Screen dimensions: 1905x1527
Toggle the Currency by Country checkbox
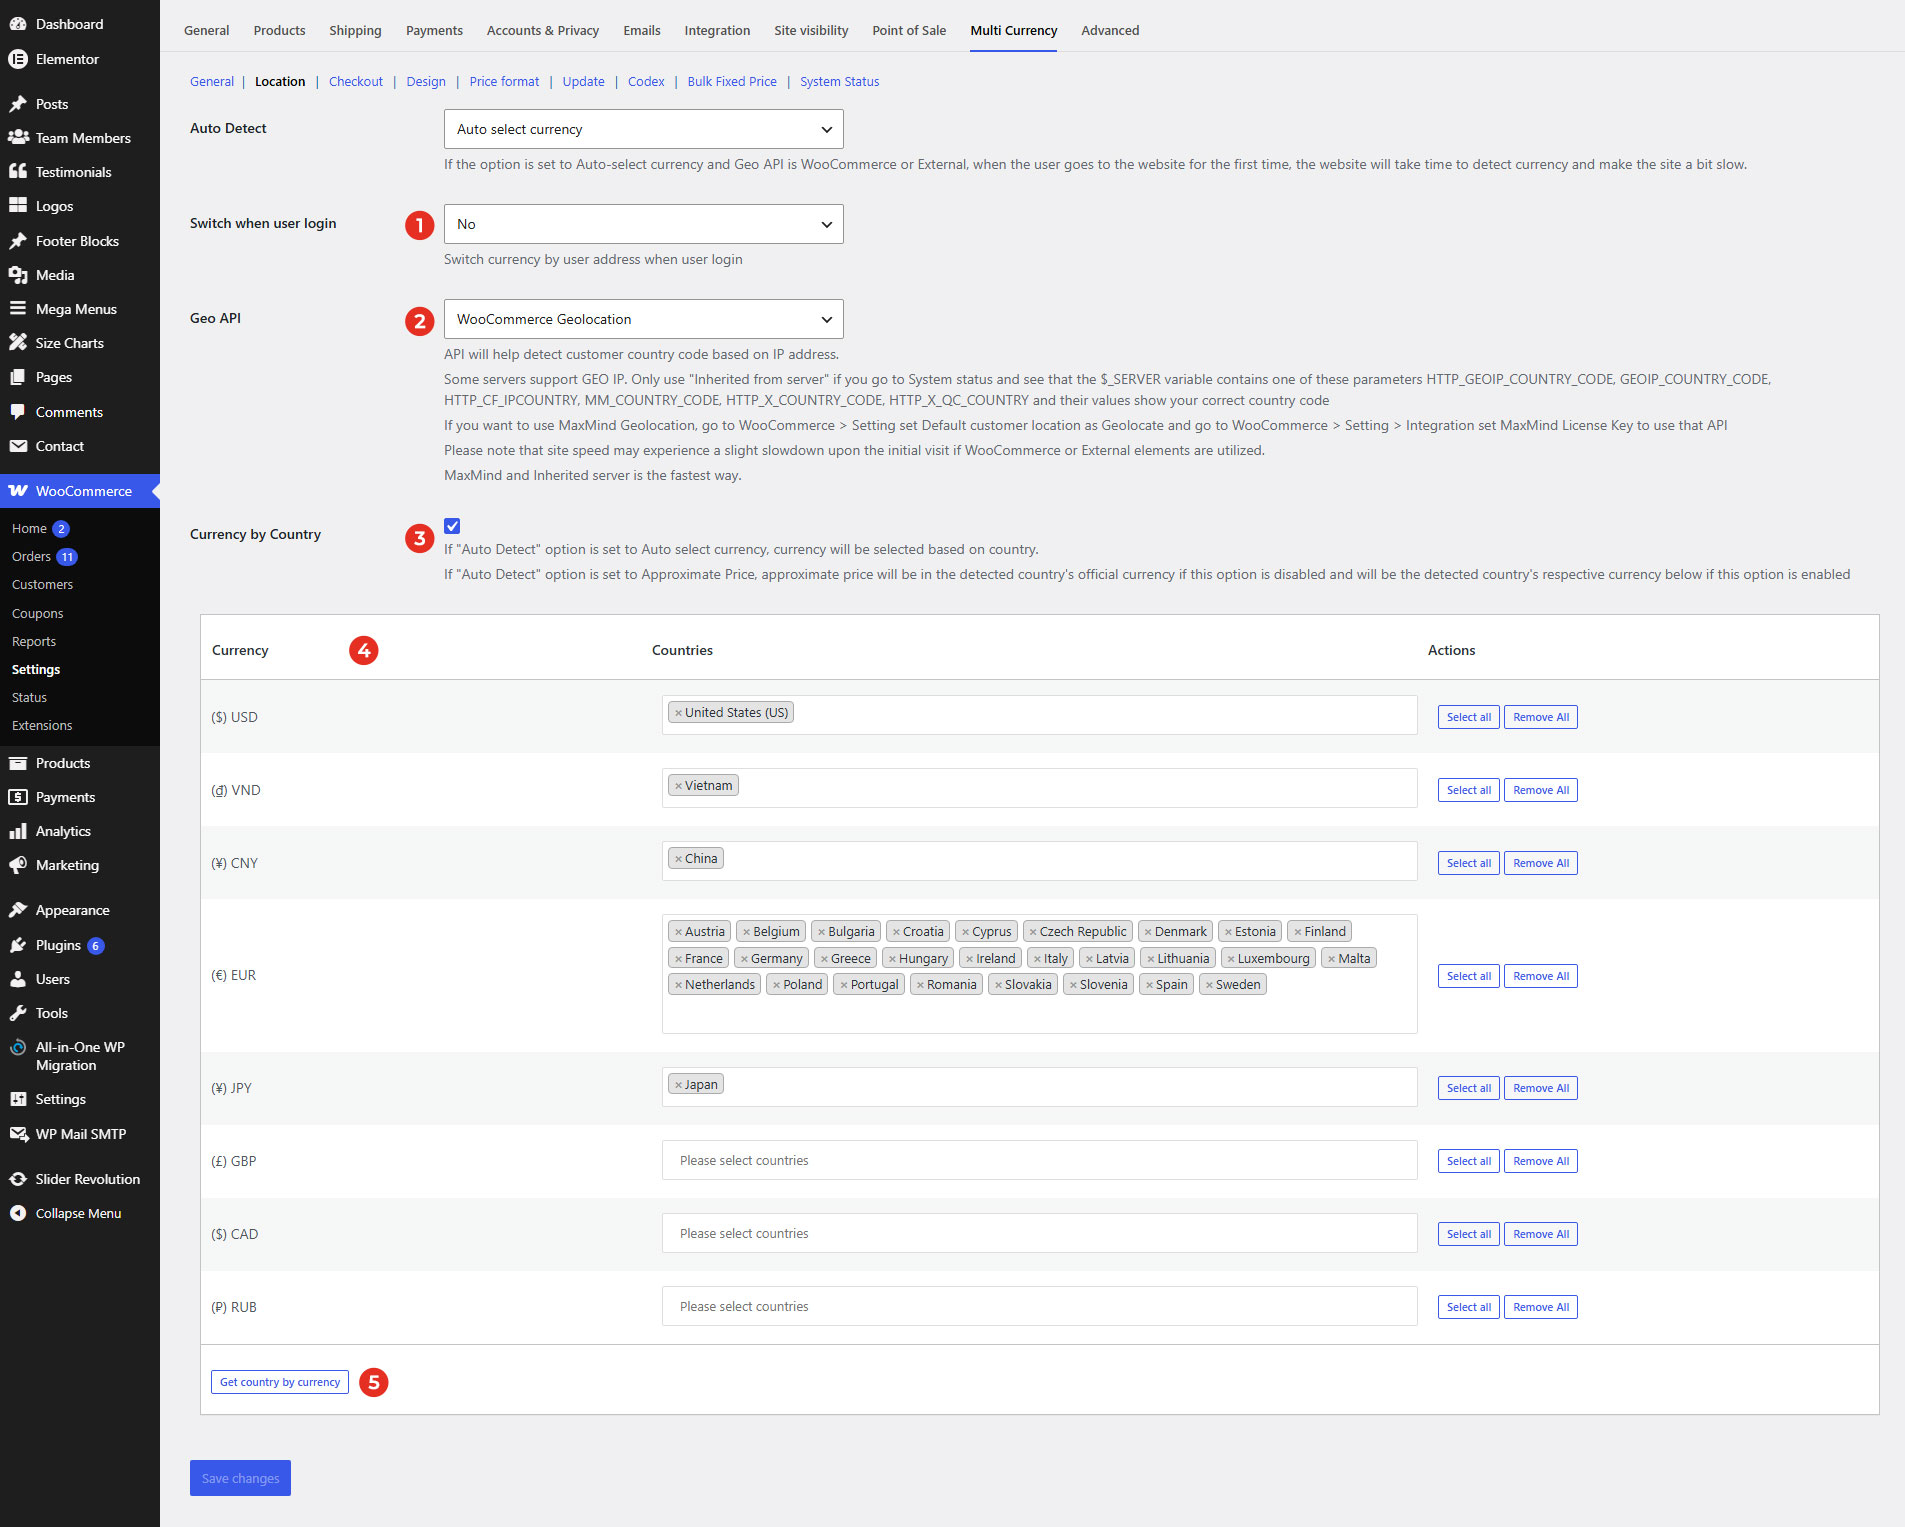tap(452, 526)
